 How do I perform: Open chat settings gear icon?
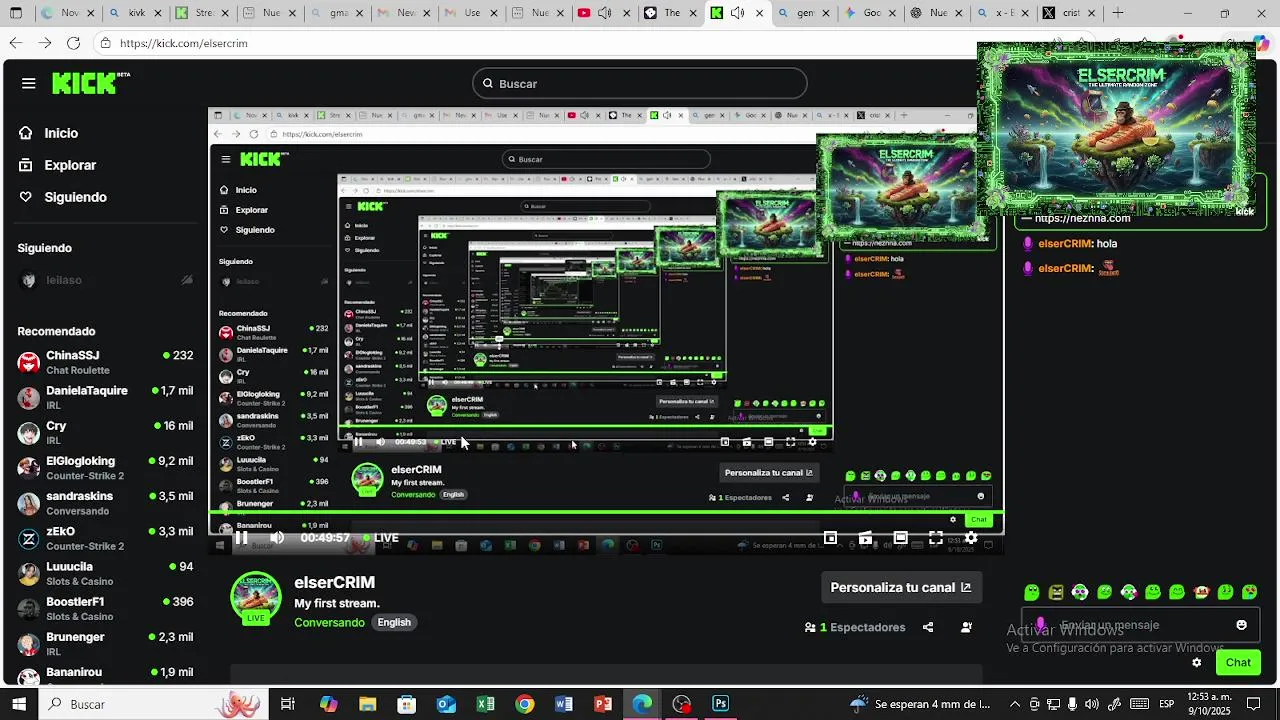point(1196,662)
